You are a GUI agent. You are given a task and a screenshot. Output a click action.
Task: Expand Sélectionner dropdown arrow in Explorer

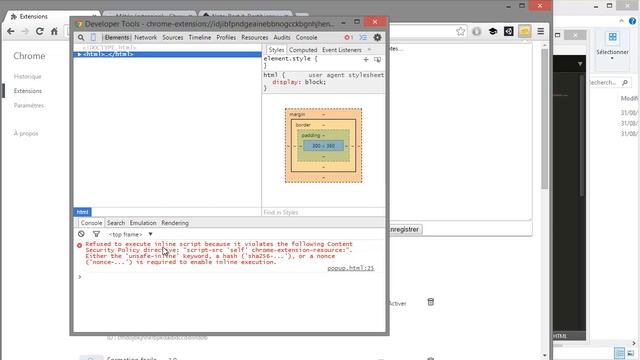[x=612, y=59]
